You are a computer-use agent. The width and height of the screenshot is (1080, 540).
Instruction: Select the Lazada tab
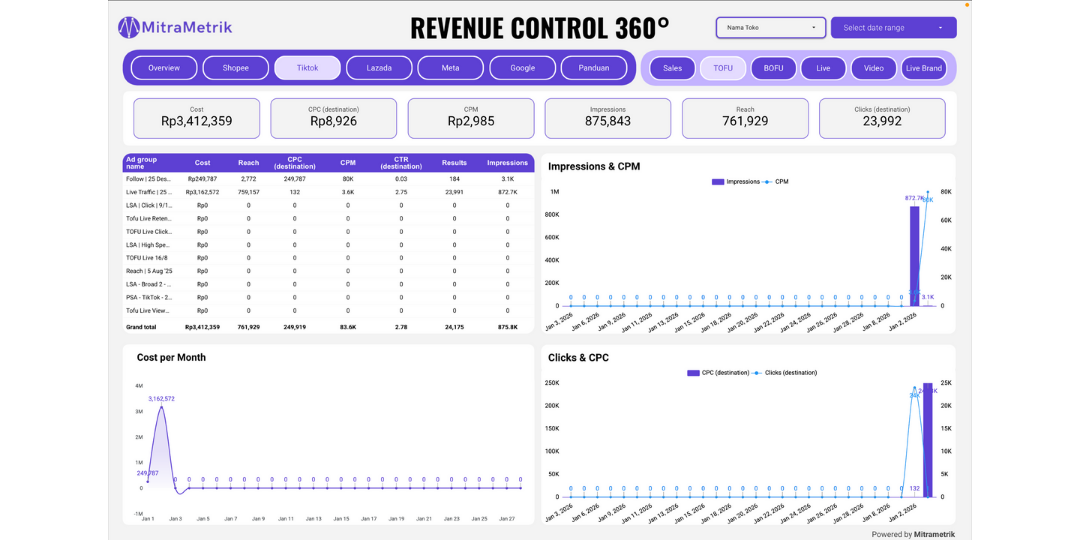click(x=379, y=68)
